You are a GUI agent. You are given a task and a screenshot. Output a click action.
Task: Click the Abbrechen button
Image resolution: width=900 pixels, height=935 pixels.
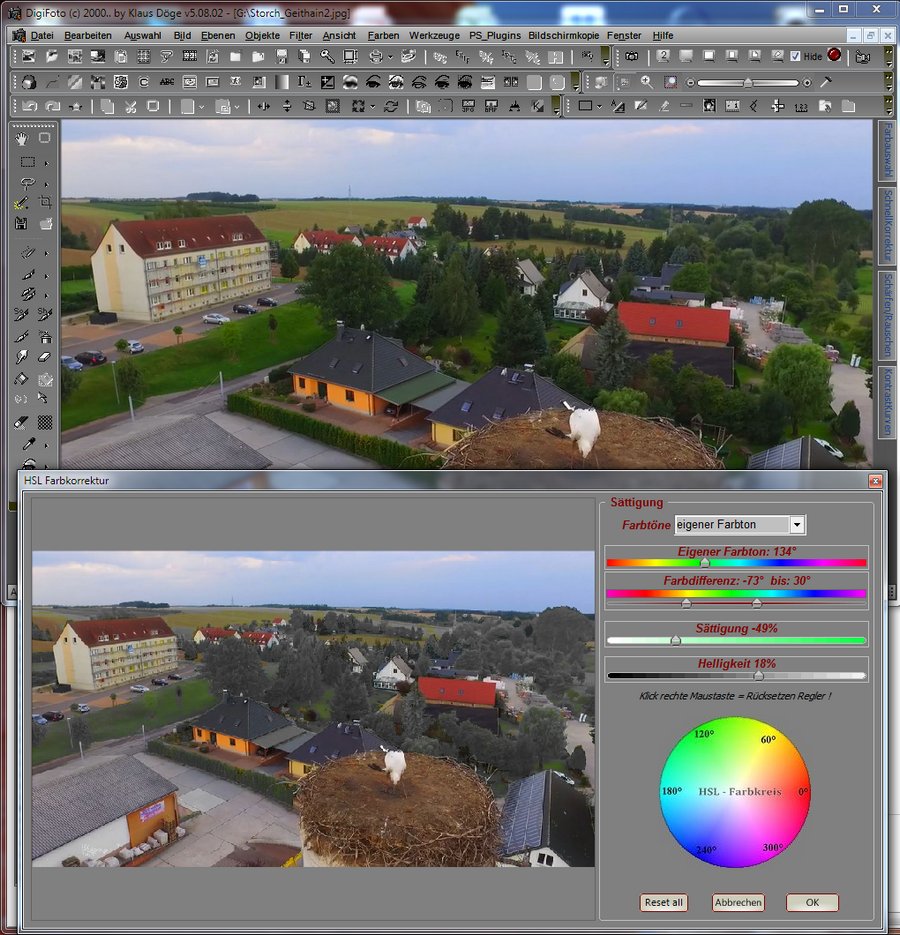(x=738, y=902)
